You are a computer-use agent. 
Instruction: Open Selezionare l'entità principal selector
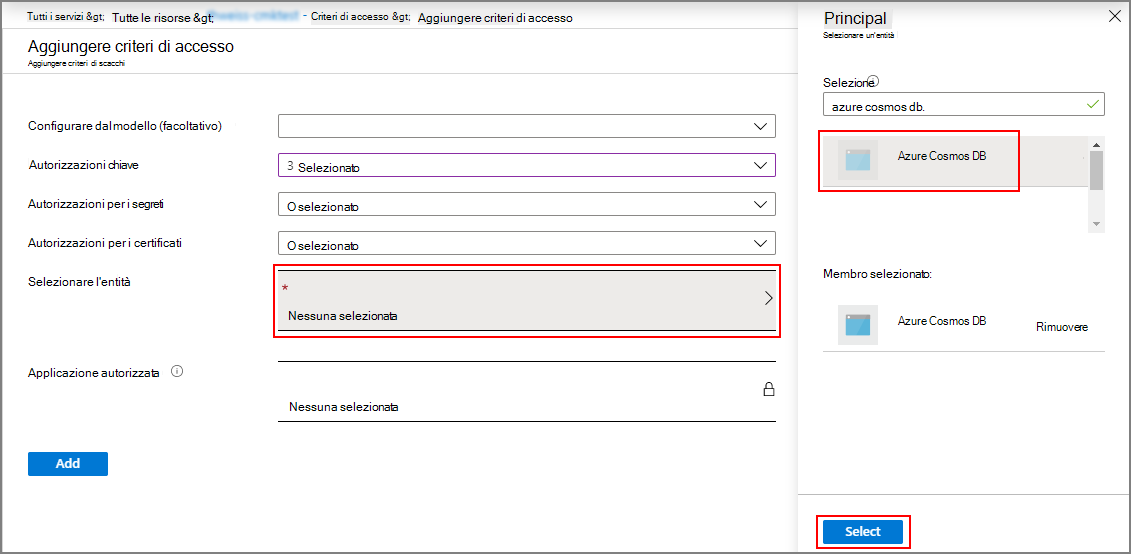527,301
